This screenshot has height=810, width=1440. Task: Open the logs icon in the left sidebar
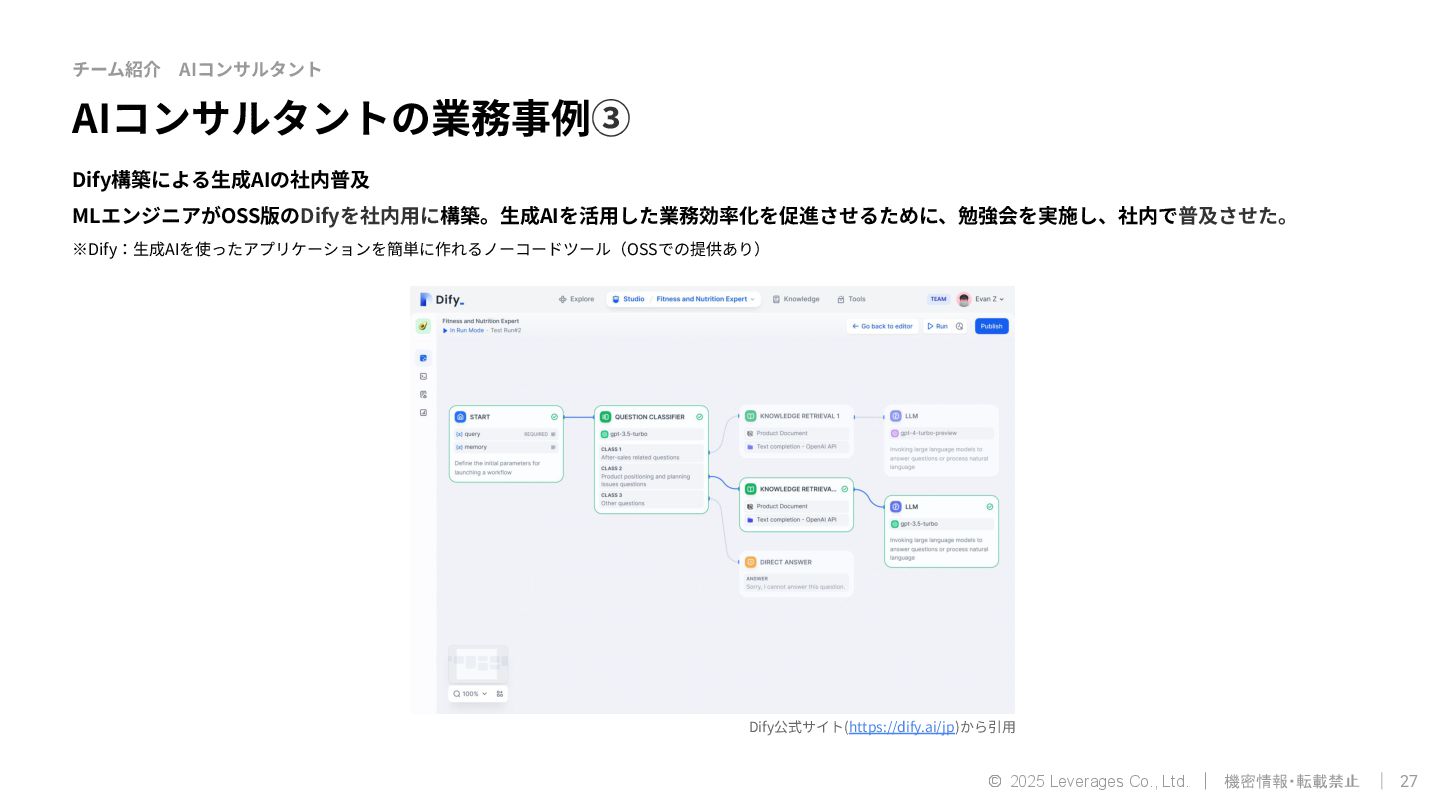coord(423,394)
